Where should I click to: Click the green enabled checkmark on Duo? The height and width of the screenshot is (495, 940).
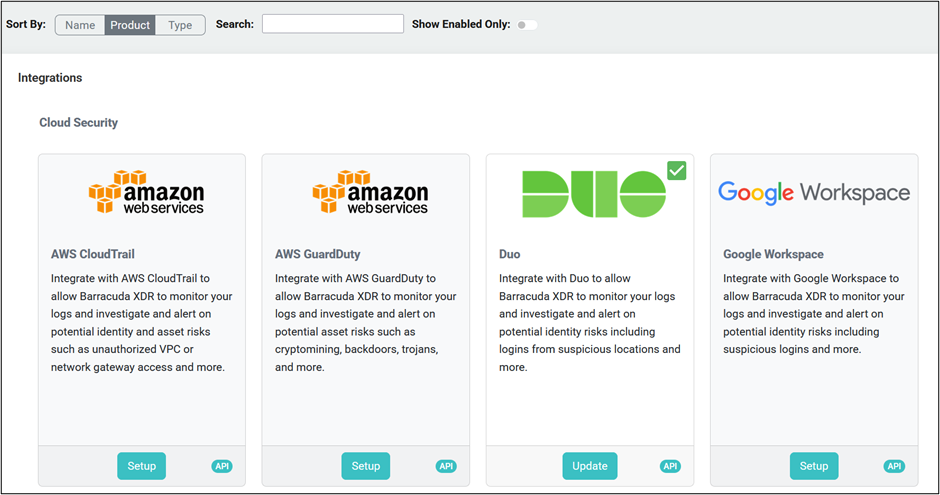(677, 171)
